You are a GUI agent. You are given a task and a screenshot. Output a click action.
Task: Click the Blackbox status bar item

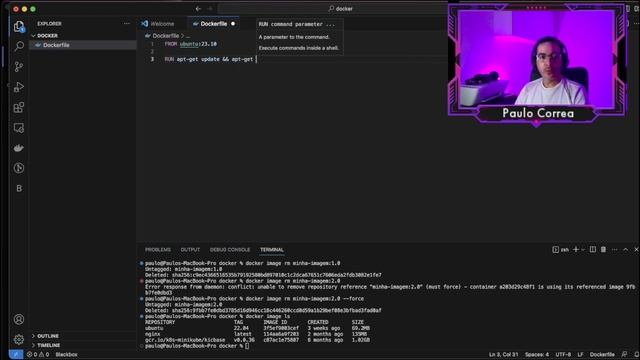pos(66,354)
